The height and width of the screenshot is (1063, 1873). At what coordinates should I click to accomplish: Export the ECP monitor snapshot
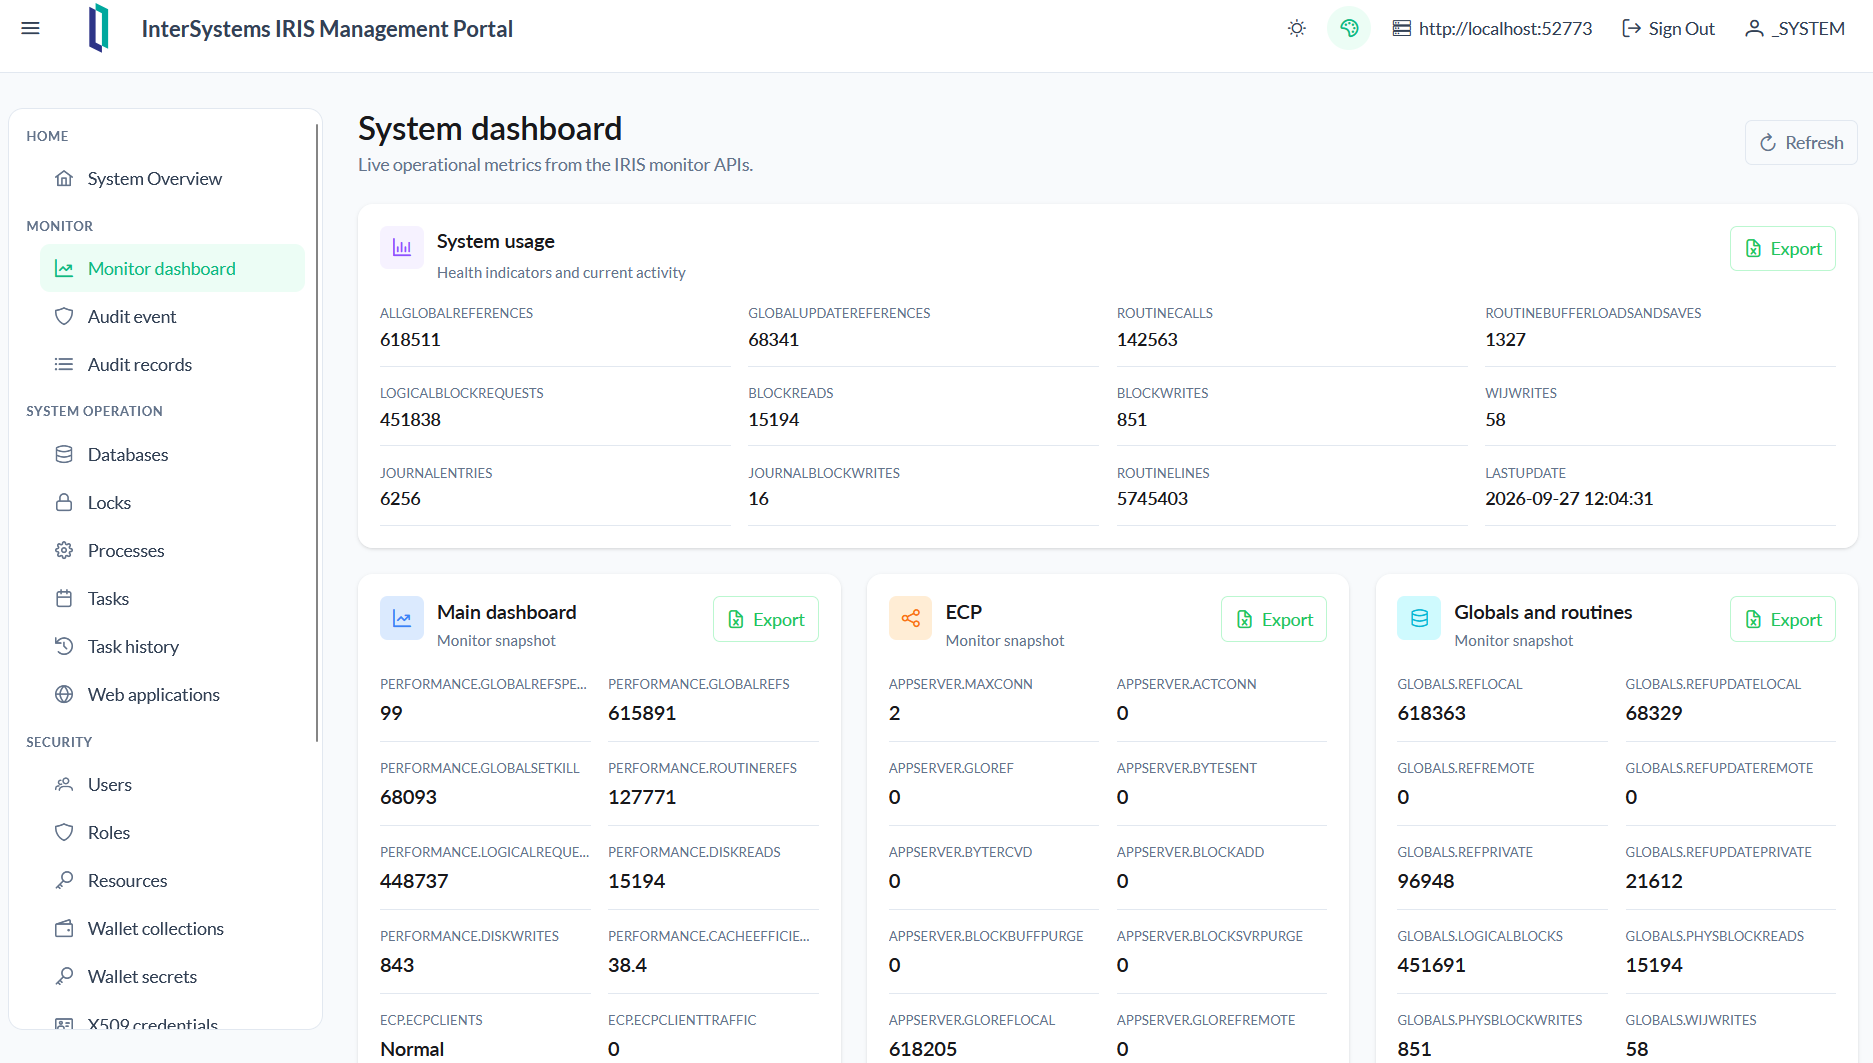click(x=1274, y=619)
